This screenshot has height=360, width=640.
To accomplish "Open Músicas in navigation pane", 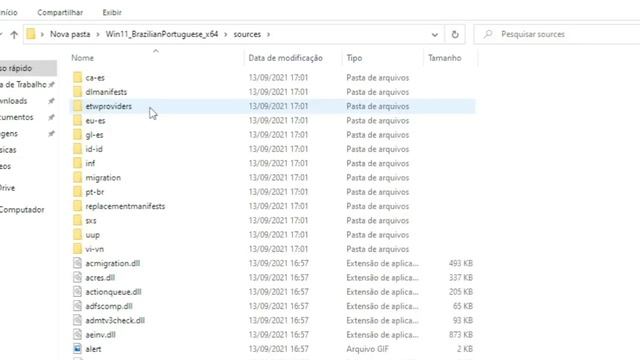I will pos(8,150).
